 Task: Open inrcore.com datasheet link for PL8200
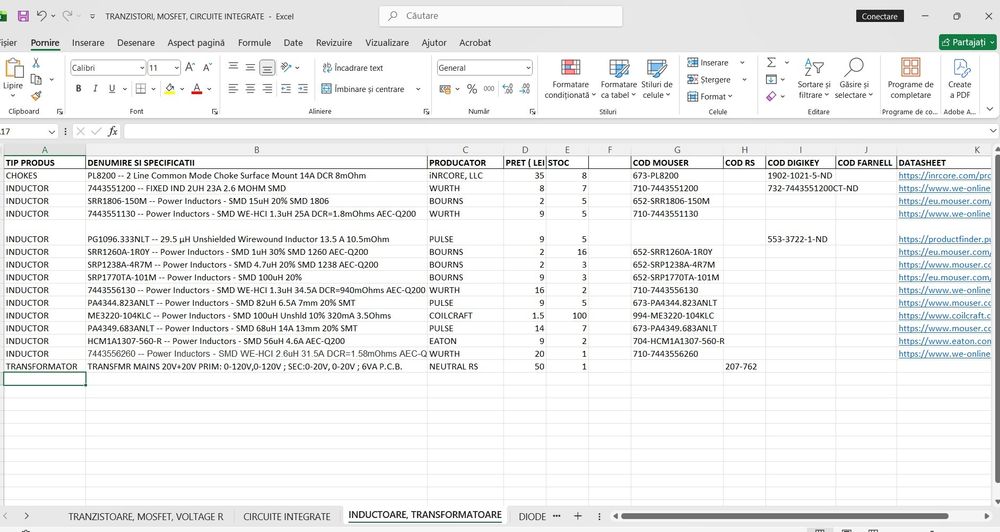945,175
